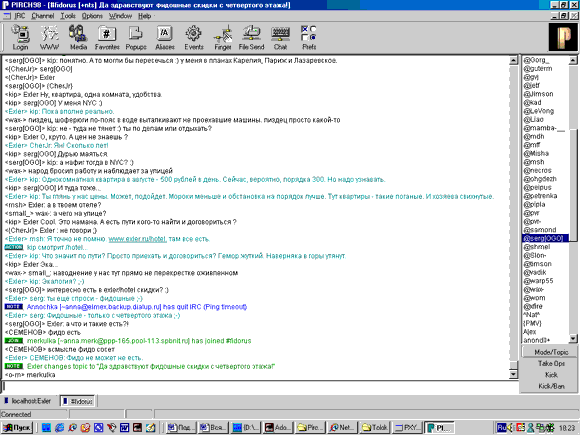
Task: Select nick @Gorg_ in user list
Action: (536, 60)
